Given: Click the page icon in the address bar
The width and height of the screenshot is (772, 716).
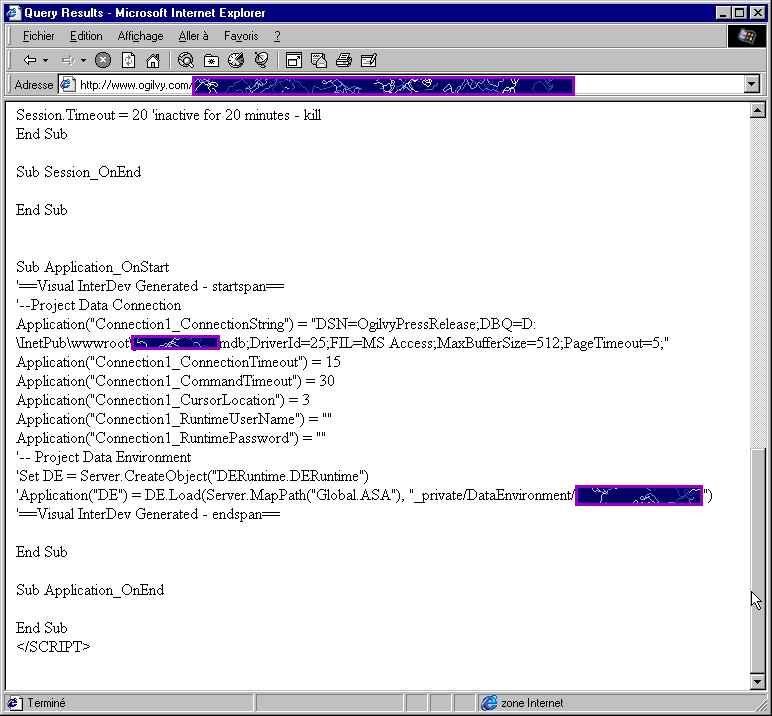Looking at the screenshot, I should pyautogui.click(x=67, y=85).
